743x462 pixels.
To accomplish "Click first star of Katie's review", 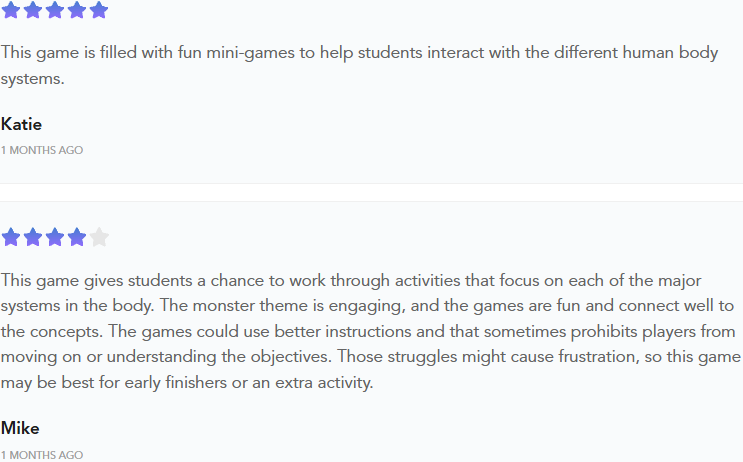I will click(x=11, y=10).
